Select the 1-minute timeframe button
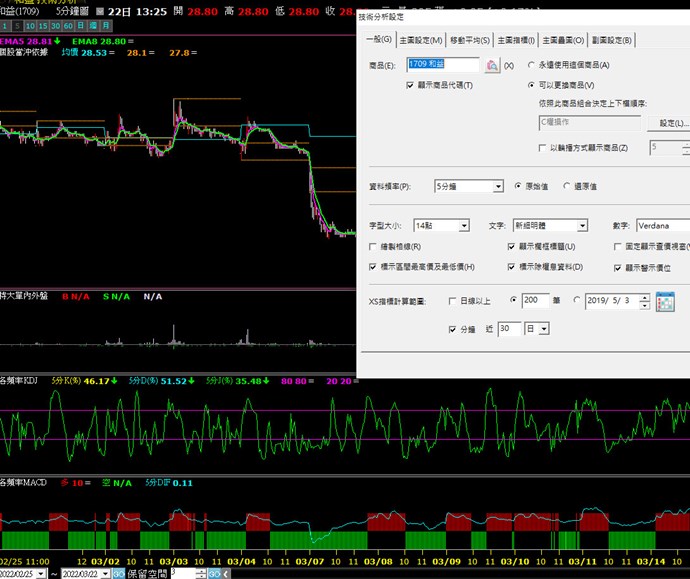 pyautogui.click(x=6, y=25)
